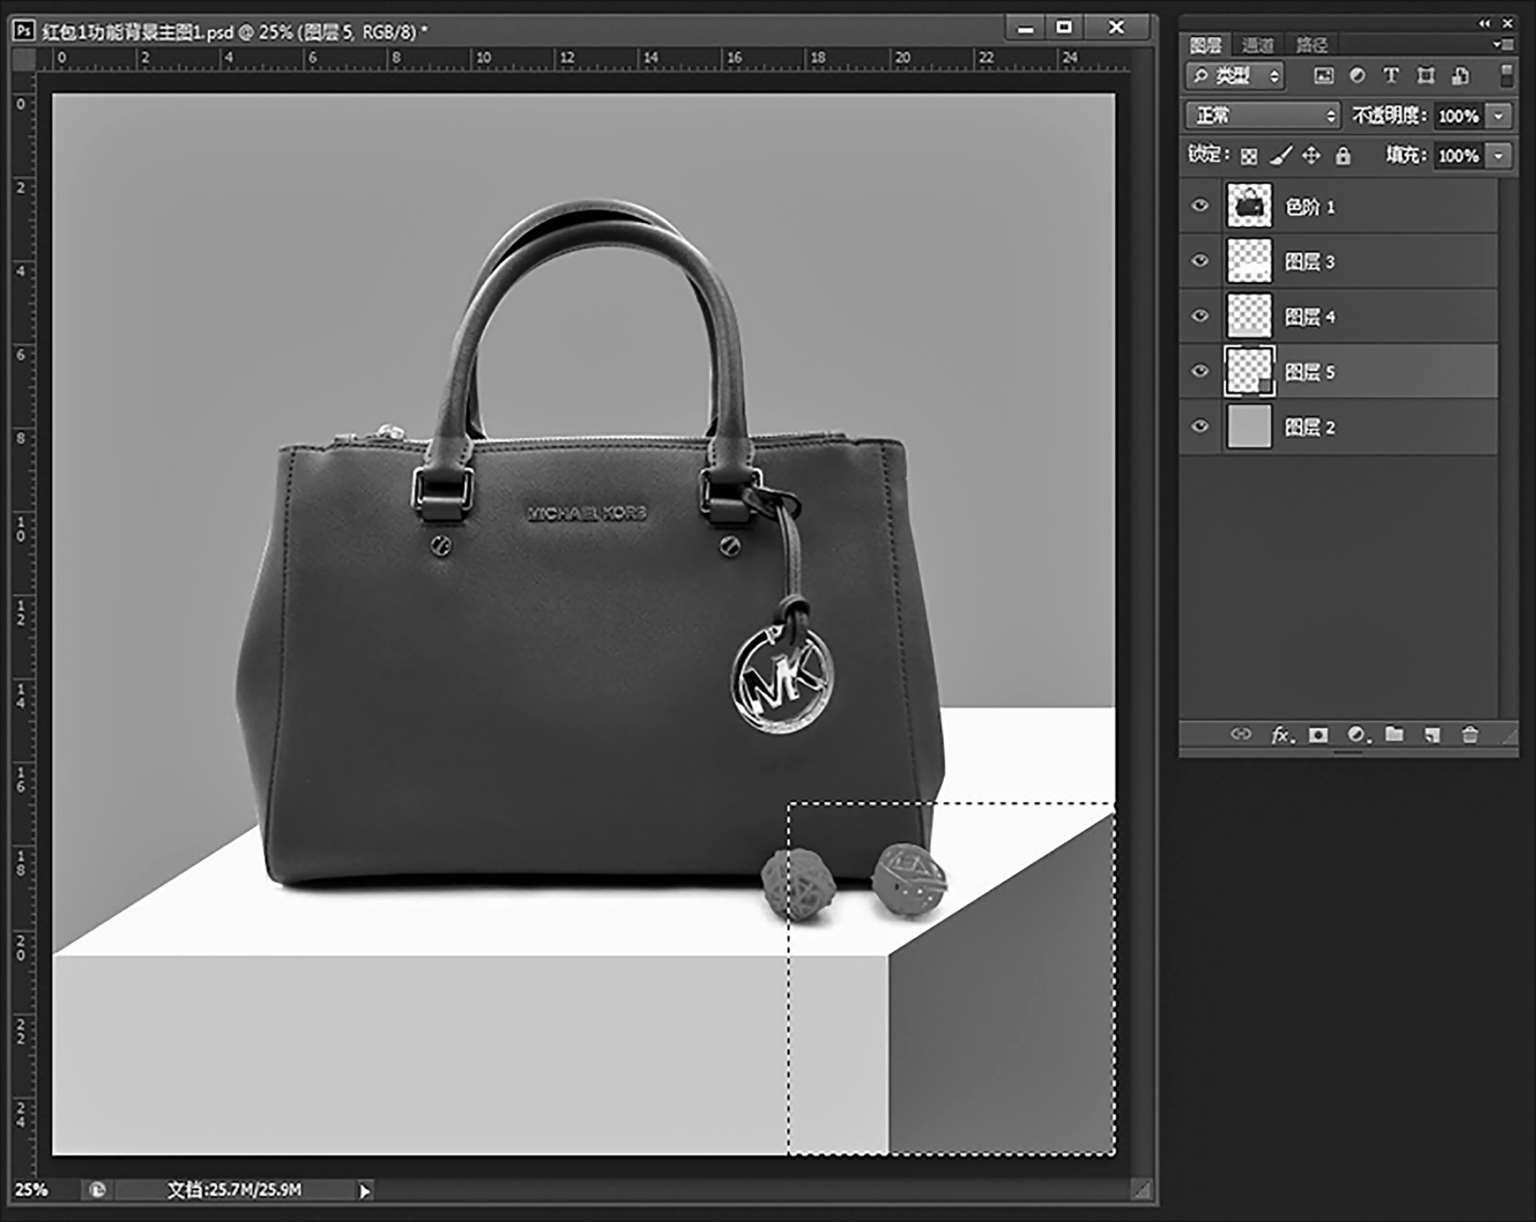Create a new layer group folder
Image resolution: width=1536 pixels, height=1222 pixels.
[1394, 735]
